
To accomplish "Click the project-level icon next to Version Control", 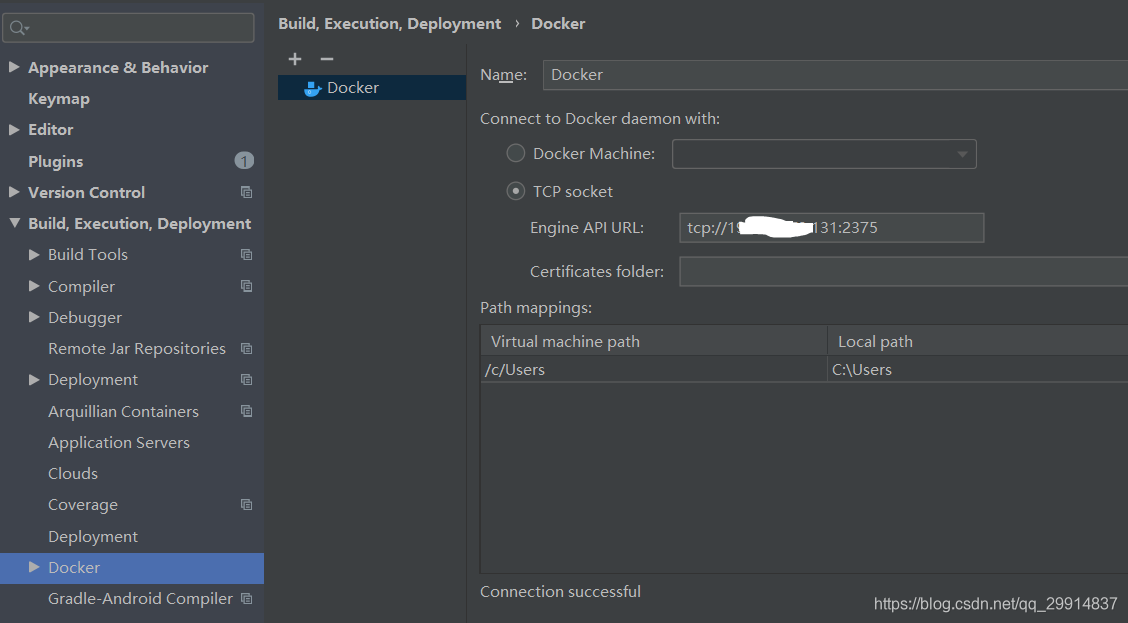I will point(247,192).
